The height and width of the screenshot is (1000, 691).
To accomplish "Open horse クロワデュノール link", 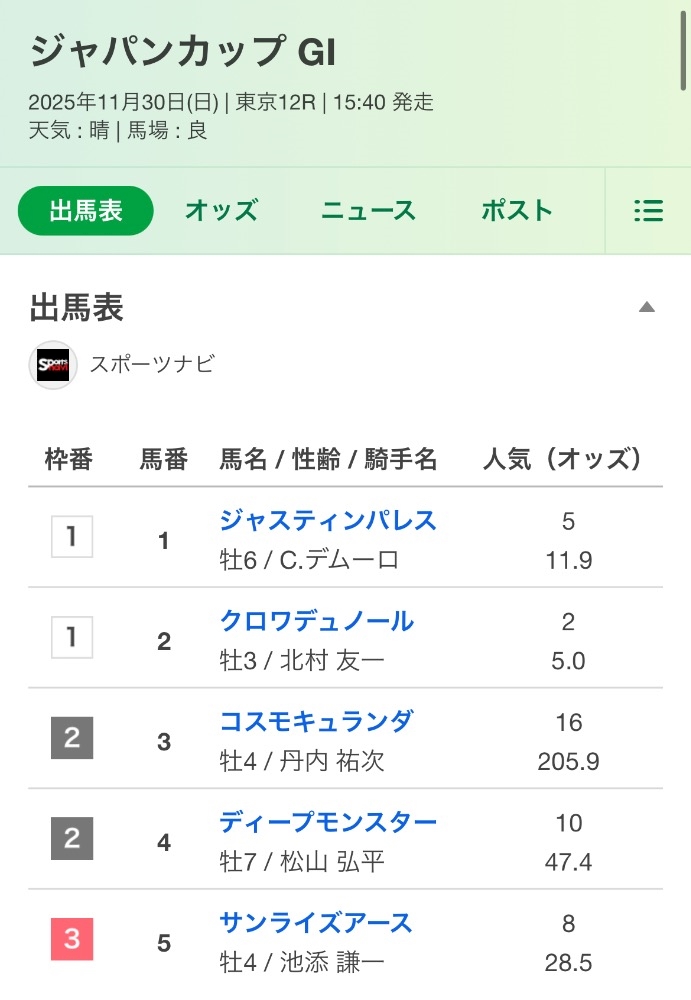I will [x=316, y=621].
